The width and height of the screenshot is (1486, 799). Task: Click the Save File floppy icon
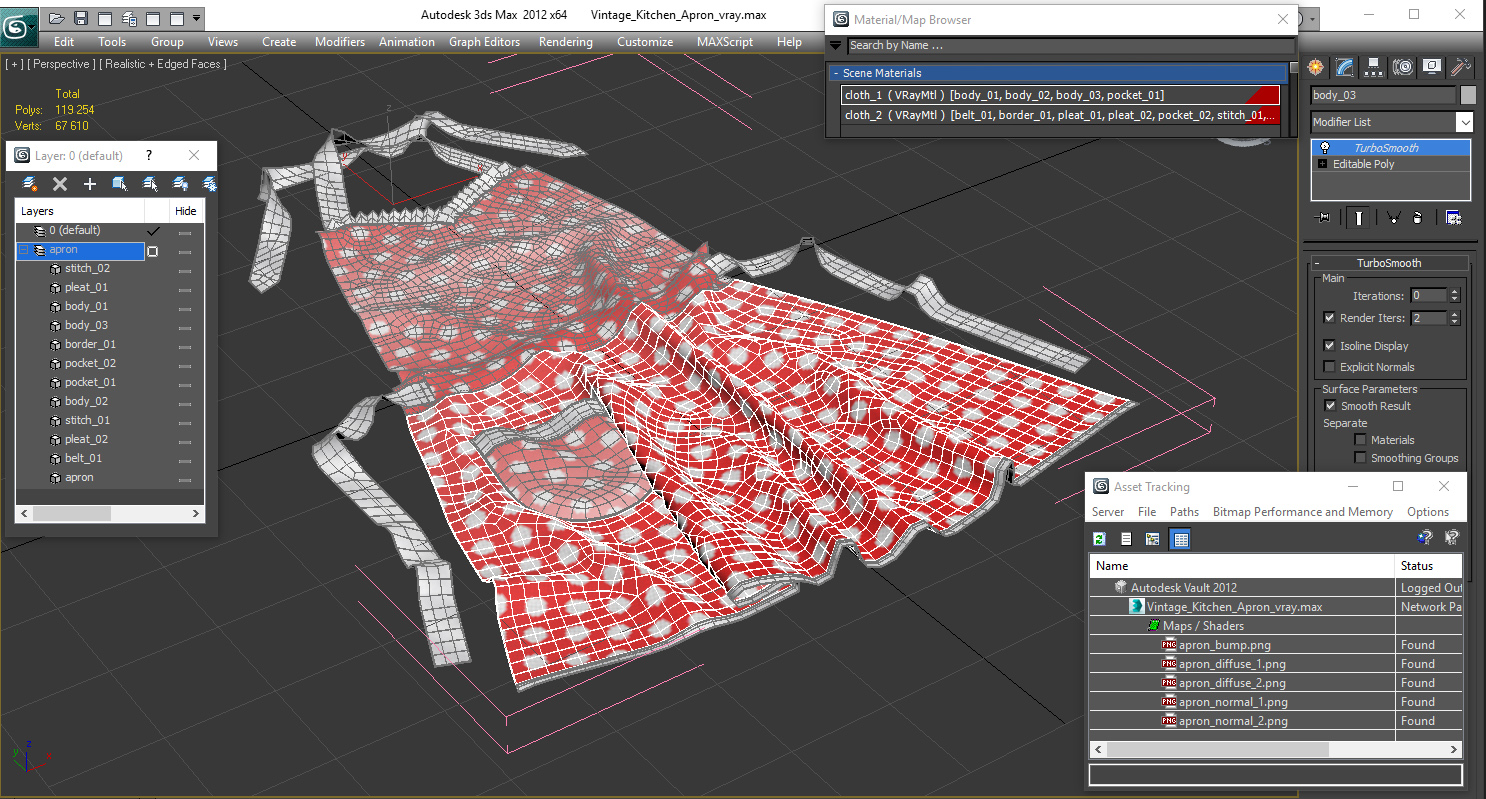click(x=81, y=18)
